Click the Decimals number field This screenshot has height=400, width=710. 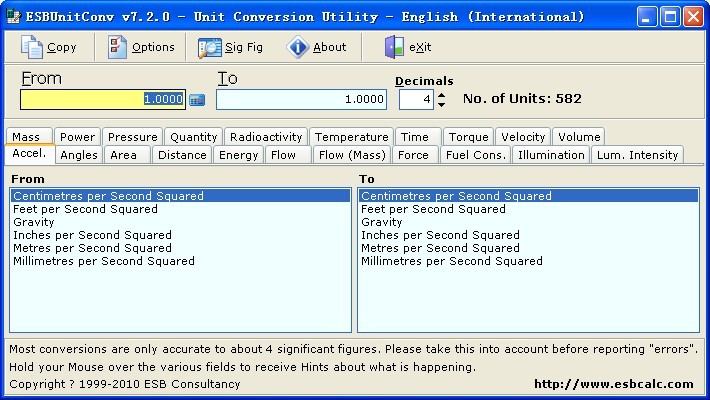415,100
